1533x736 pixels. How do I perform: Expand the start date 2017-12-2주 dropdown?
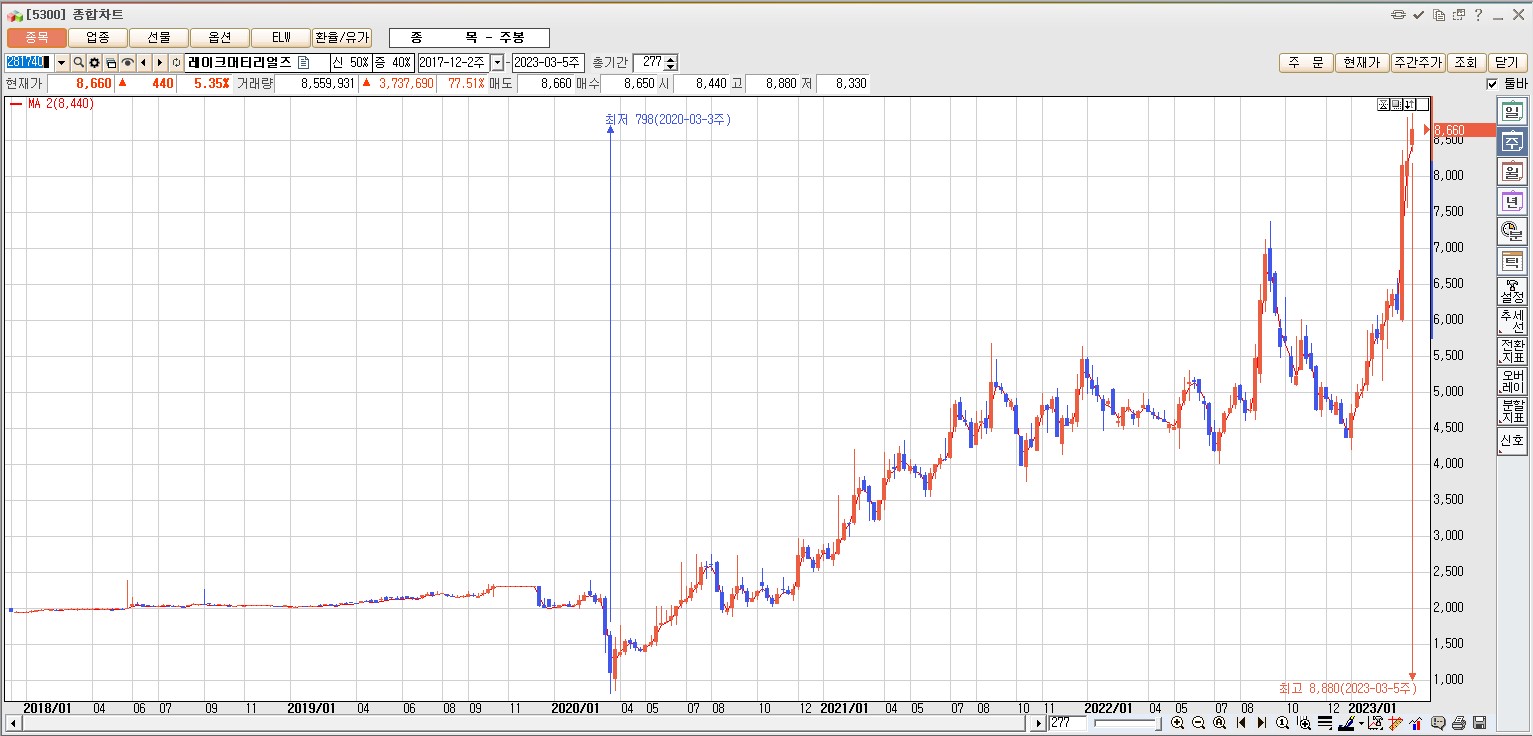point(497,62)
